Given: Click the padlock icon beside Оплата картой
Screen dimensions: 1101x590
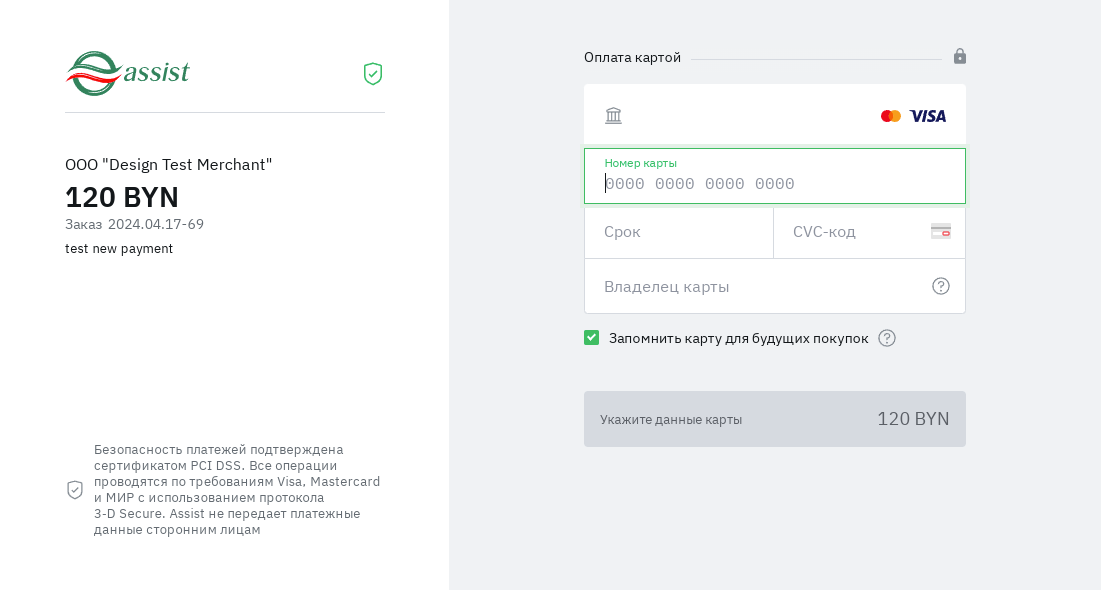Looking at the screenshot, I should tap(959, 57).
